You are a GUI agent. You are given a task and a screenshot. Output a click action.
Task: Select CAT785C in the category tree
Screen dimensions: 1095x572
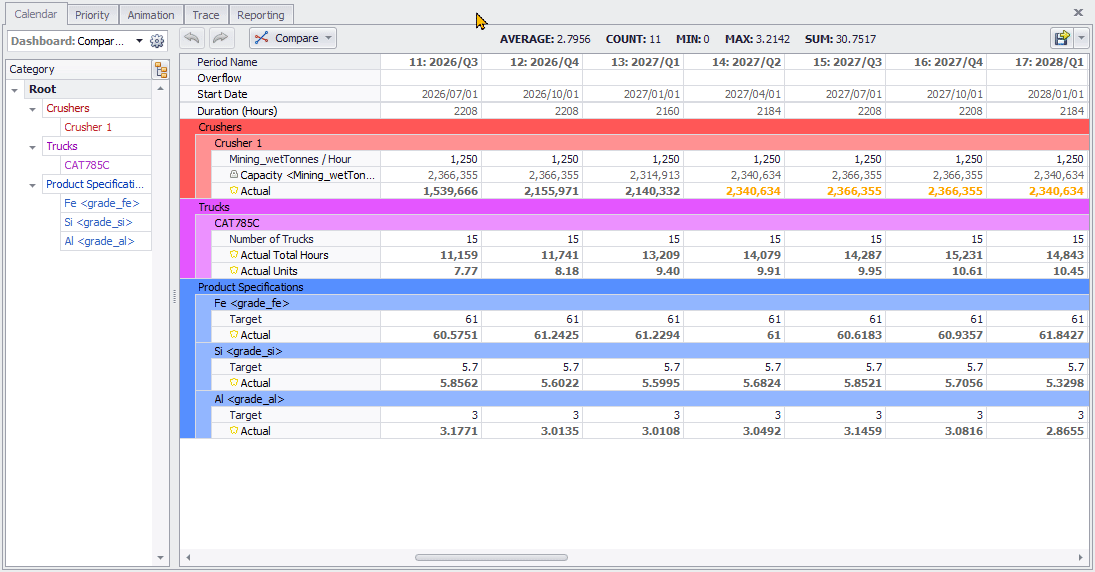click(x=87, y=165)
